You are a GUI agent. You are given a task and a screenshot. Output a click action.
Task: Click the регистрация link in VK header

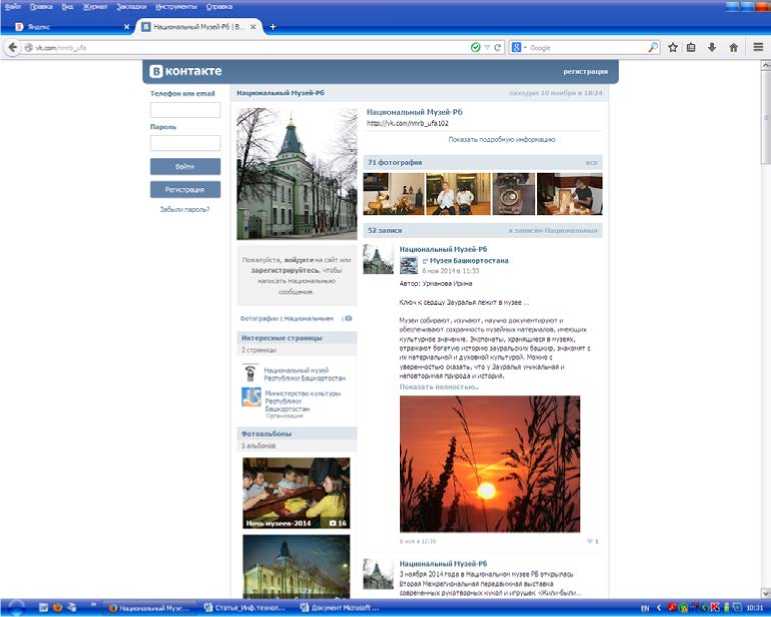click(585, 72)
